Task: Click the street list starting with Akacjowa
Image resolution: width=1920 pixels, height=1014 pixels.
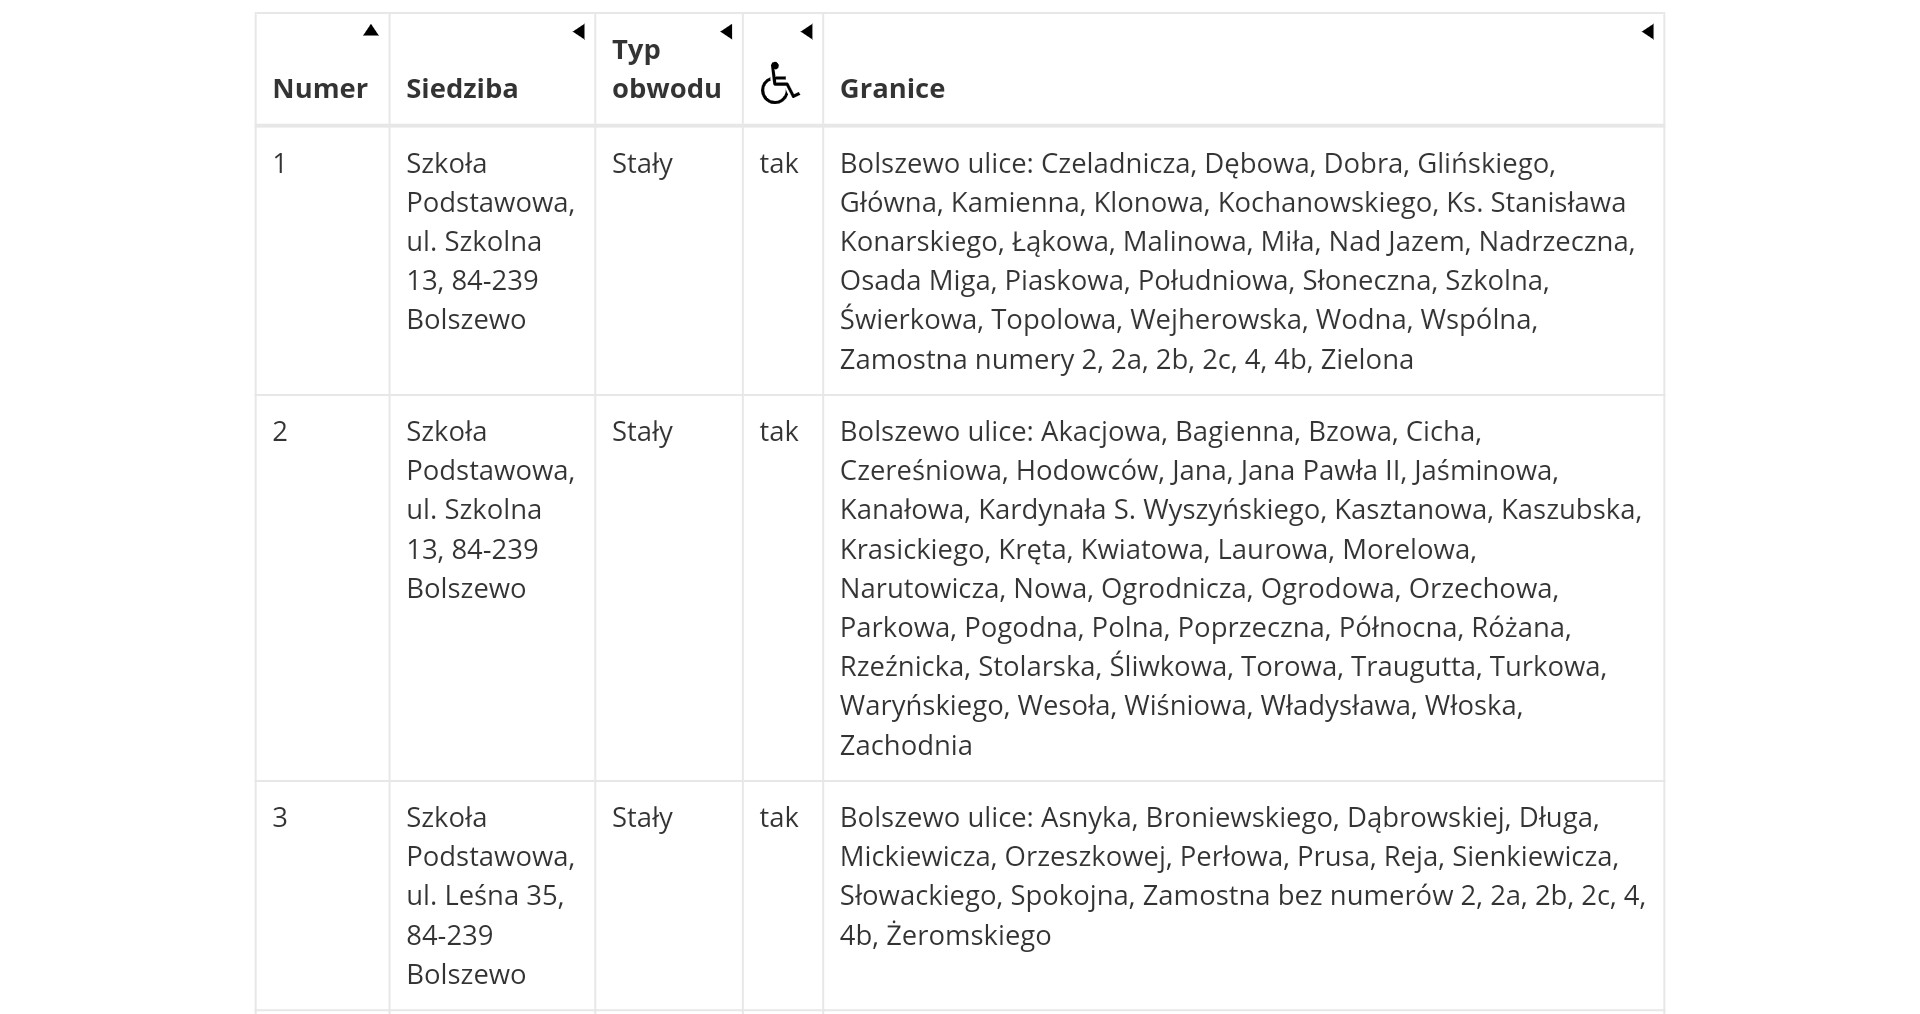Action: click(x=1240, y=587)
